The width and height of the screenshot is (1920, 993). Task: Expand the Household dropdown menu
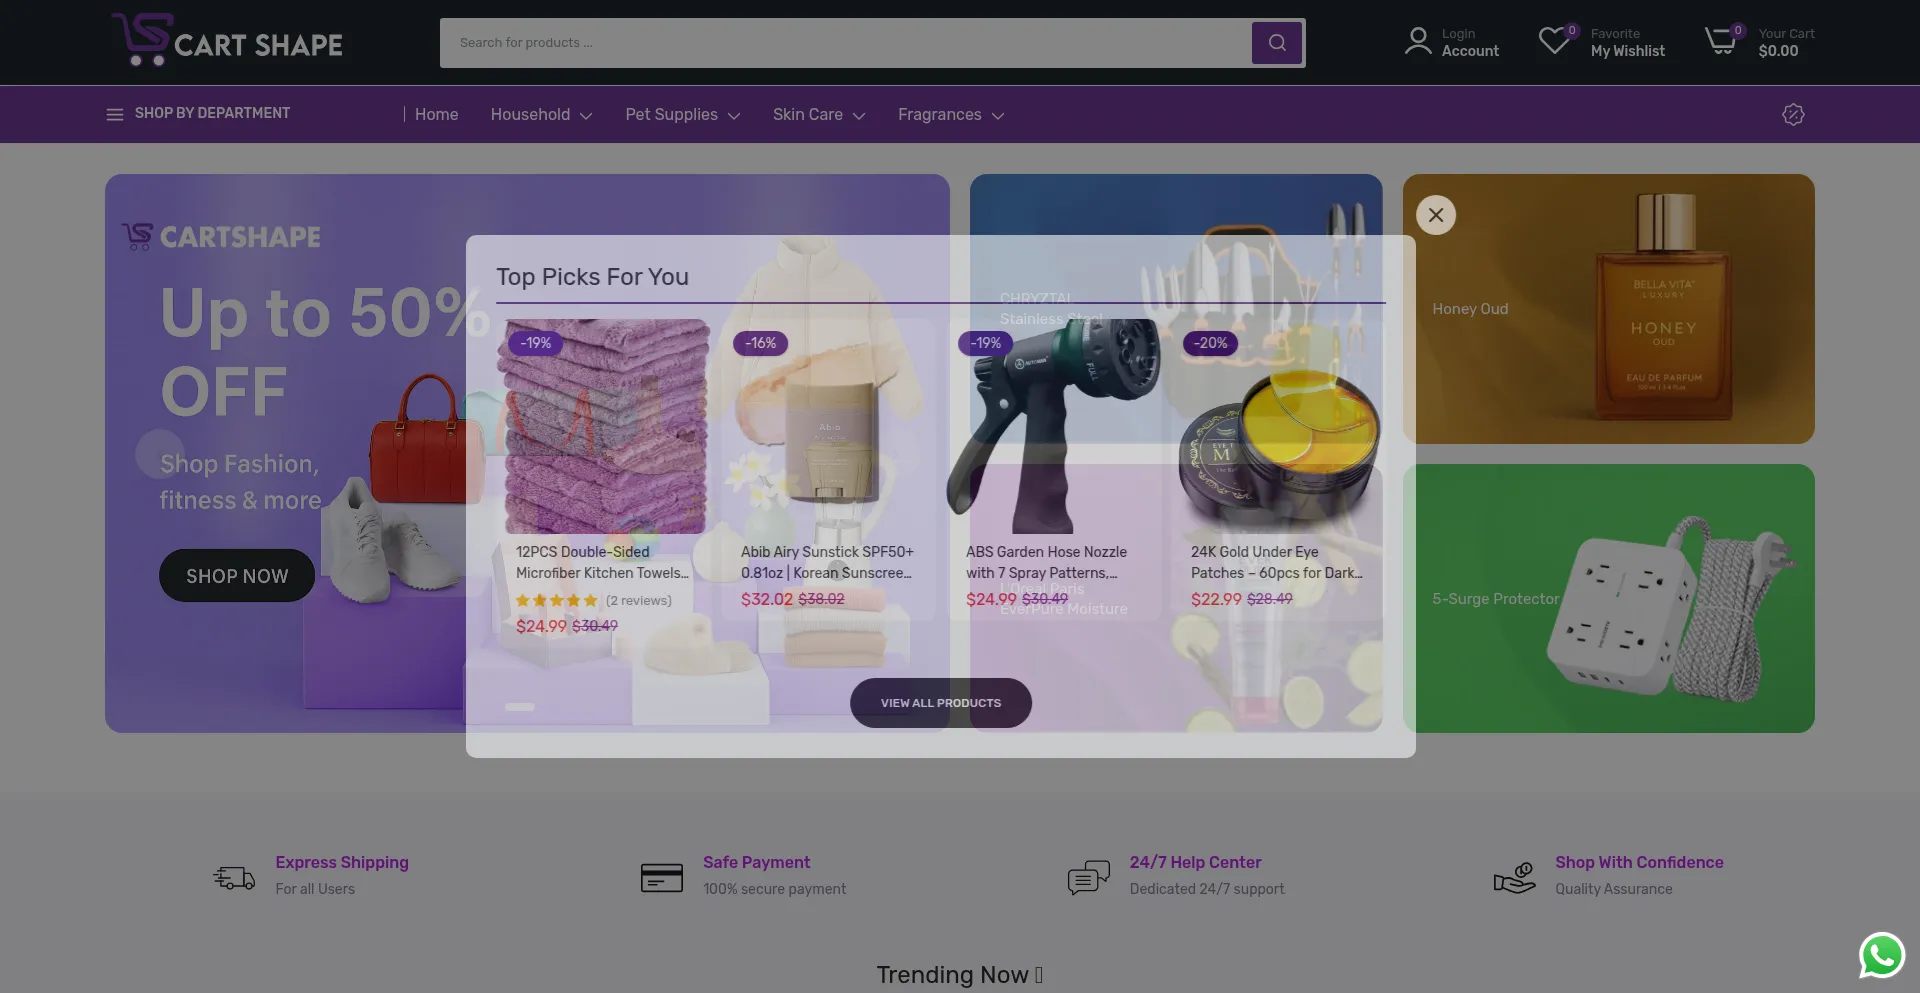point(541,115)
